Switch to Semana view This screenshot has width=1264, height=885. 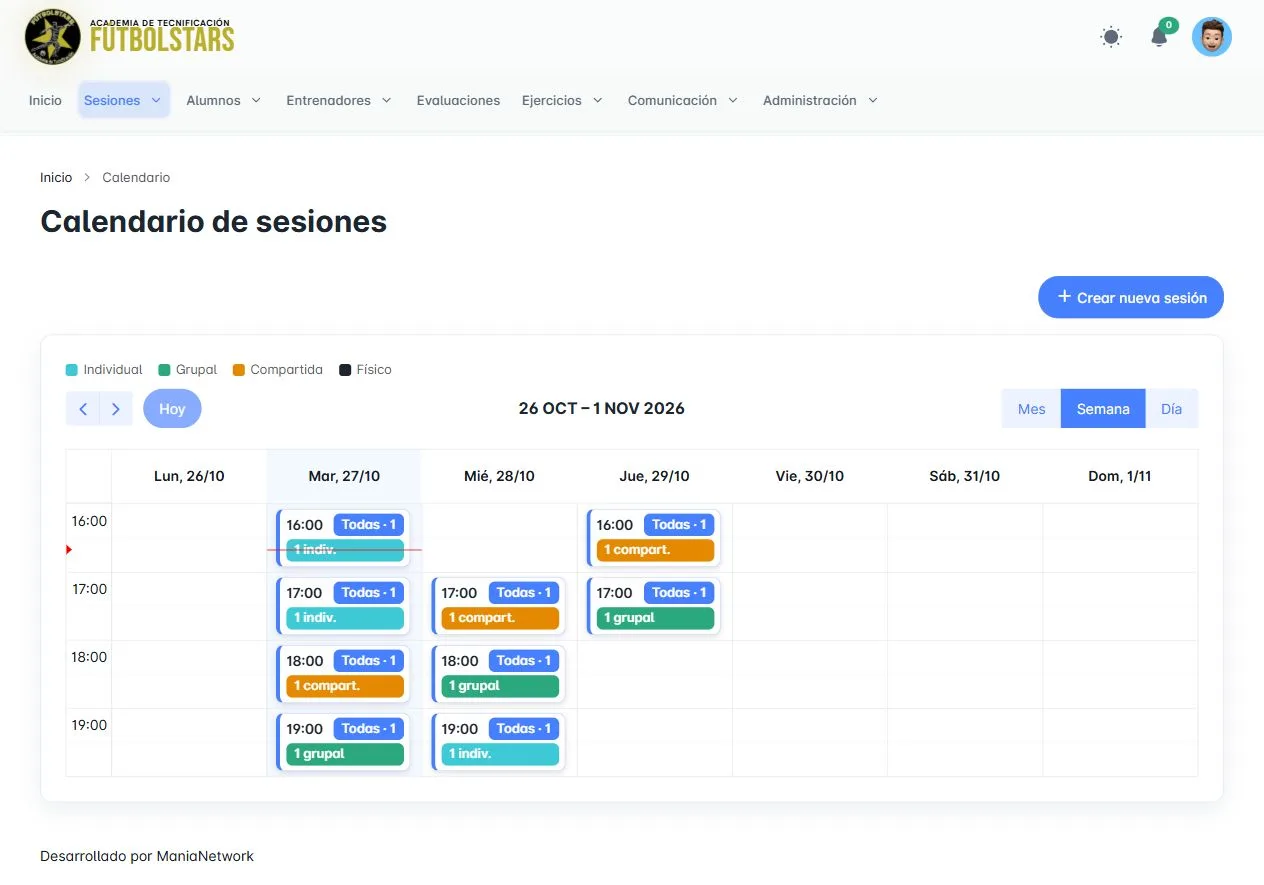(x=1103, y=409)
